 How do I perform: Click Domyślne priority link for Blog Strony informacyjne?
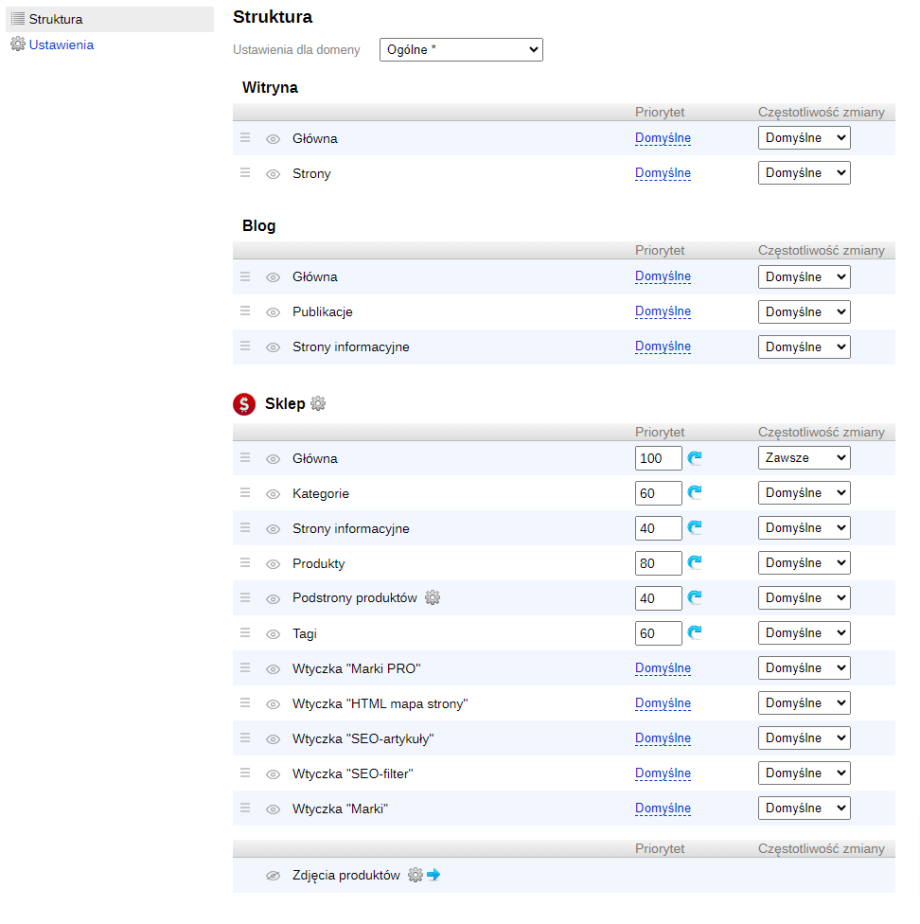pyautogui.click(x=662, y=346)
